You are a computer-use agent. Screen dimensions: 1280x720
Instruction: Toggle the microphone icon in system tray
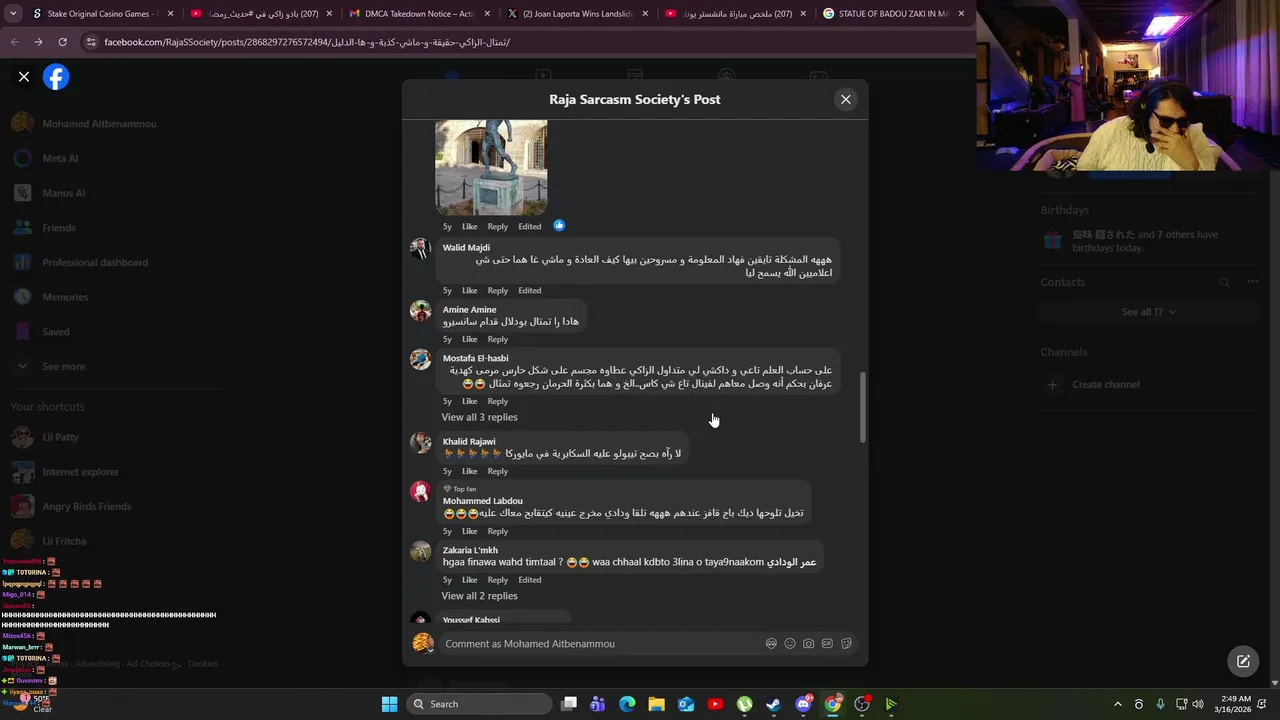pyautogui.click(x=1160, y=704)
